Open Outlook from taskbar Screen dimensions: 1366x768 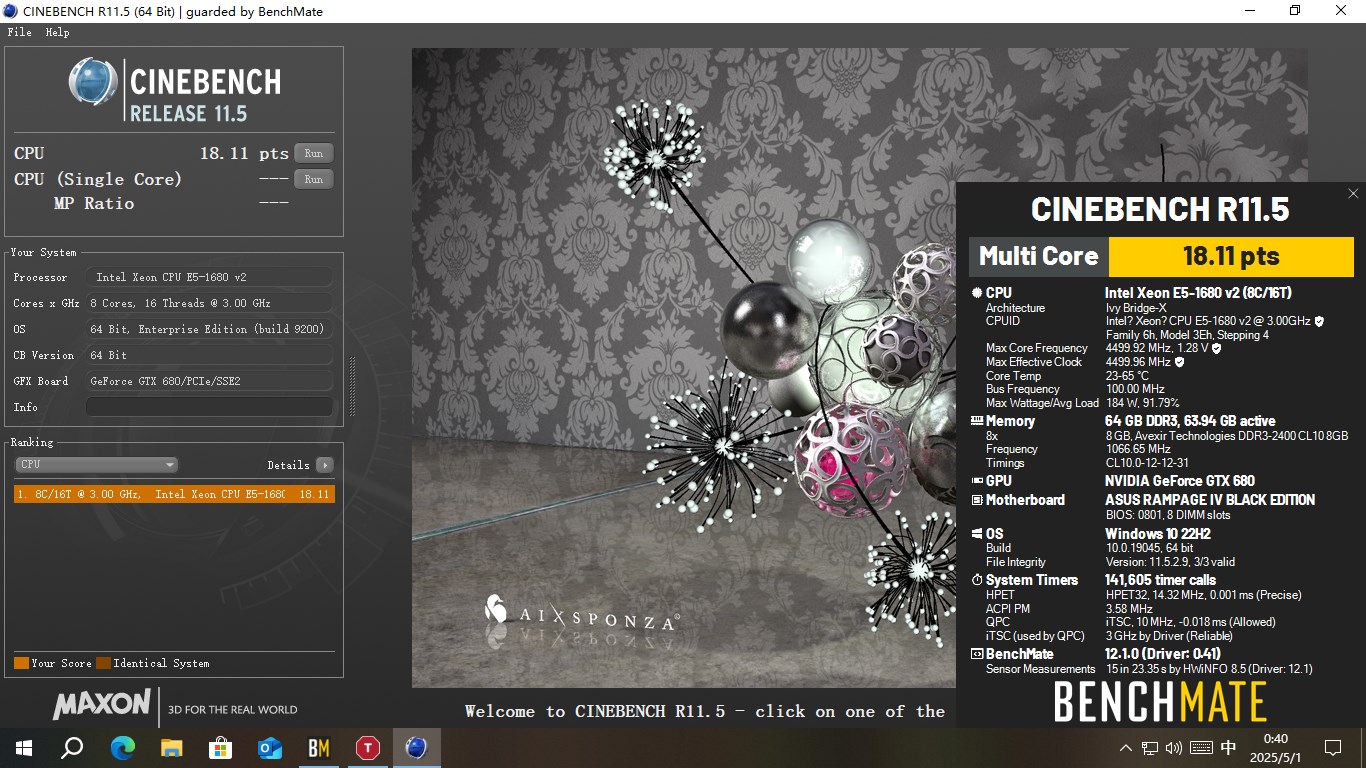click(x=270, y=747)
